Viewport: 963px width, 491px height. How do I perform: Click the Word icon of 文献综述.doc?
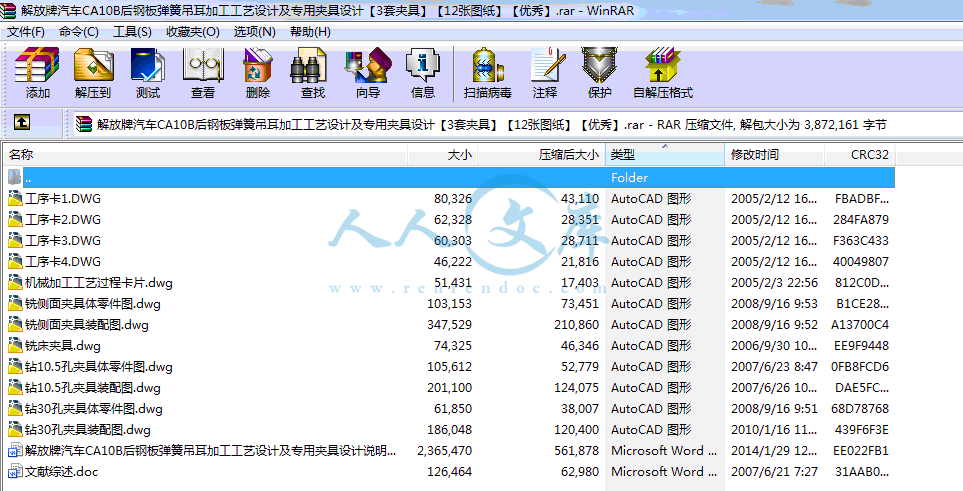[x=15, y=471]
